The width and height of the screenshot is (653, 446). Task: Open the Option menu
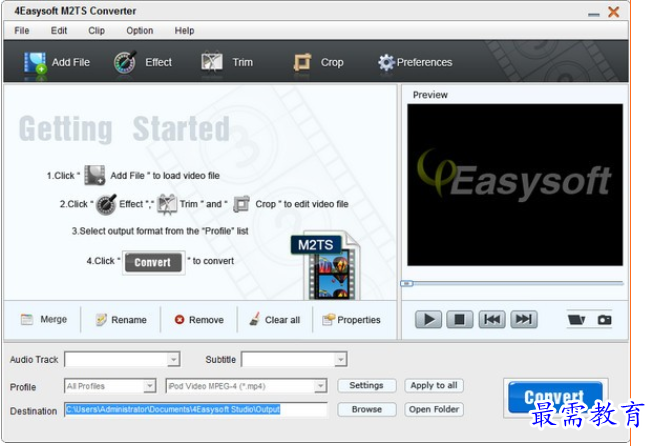click(140, 30)
